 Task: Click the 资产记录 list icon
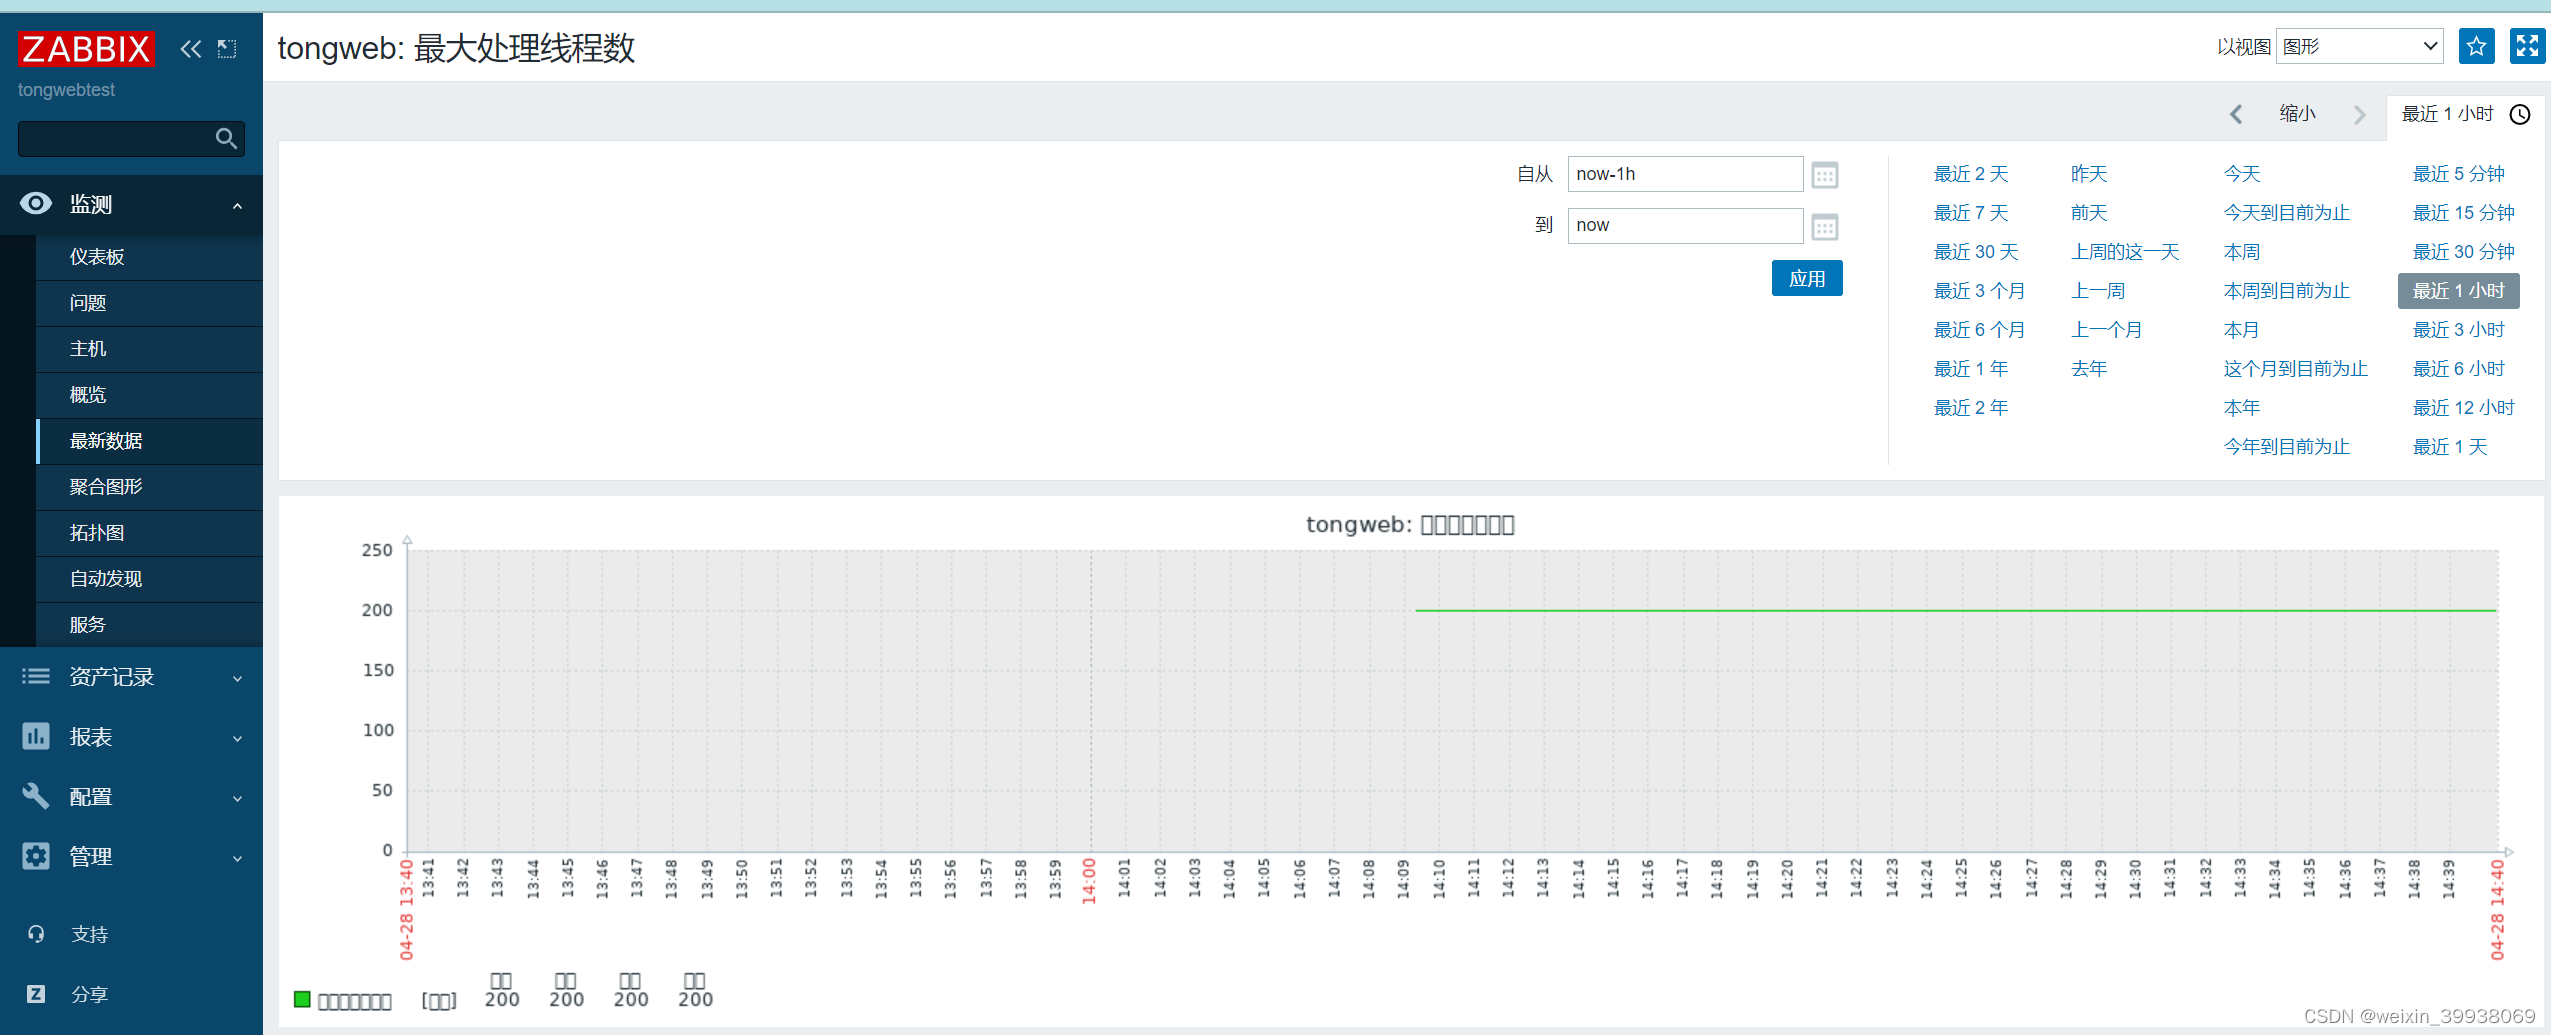click(36, 677)
